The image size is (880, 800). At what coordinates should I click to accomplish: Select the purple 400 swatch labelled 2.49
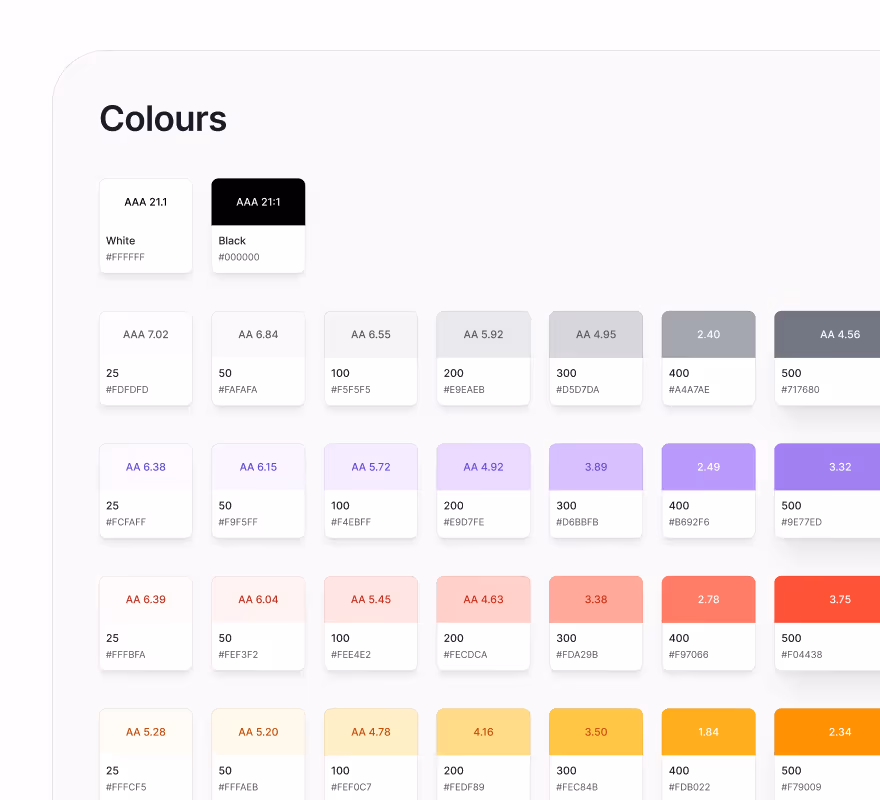[709, 491]
